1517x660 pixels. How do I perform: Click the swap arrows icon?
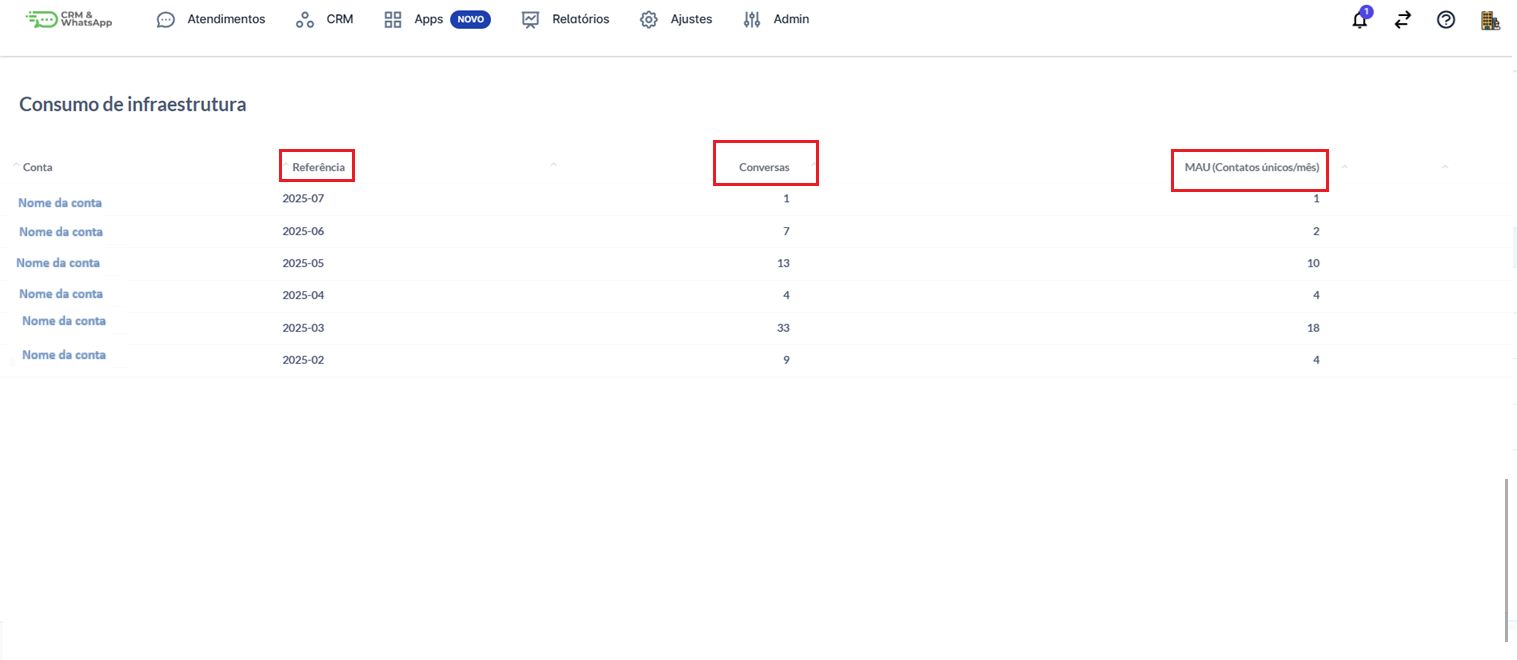click(1403, 20)
